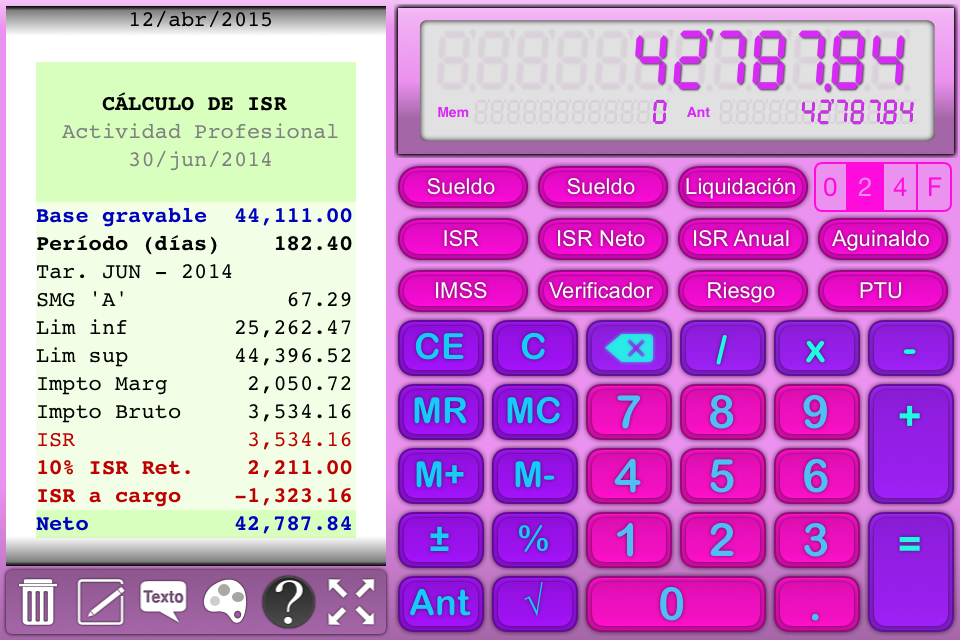The width and height of the screenshot is (960, 640).
Task: Select the SMG 'A' 67.29 row
Action: (x=195, y=299)
